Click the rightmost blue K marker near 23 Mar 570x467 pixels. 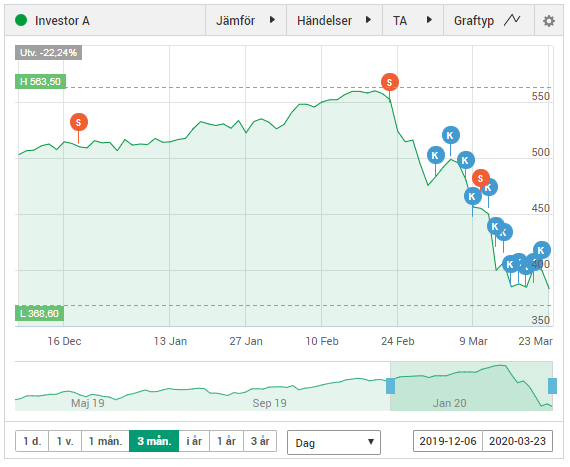(x=542, y=250)
